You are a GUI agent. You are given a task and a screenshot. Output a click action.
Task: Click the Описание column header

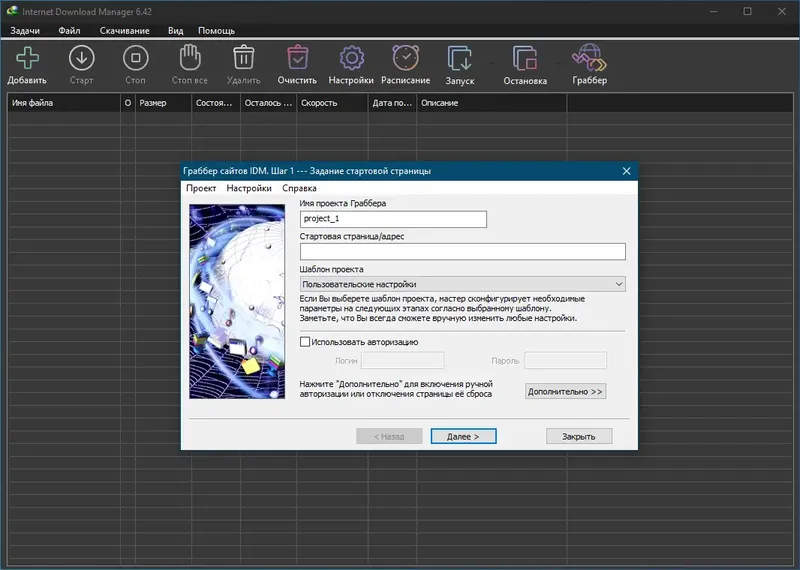tap(492, 103)
